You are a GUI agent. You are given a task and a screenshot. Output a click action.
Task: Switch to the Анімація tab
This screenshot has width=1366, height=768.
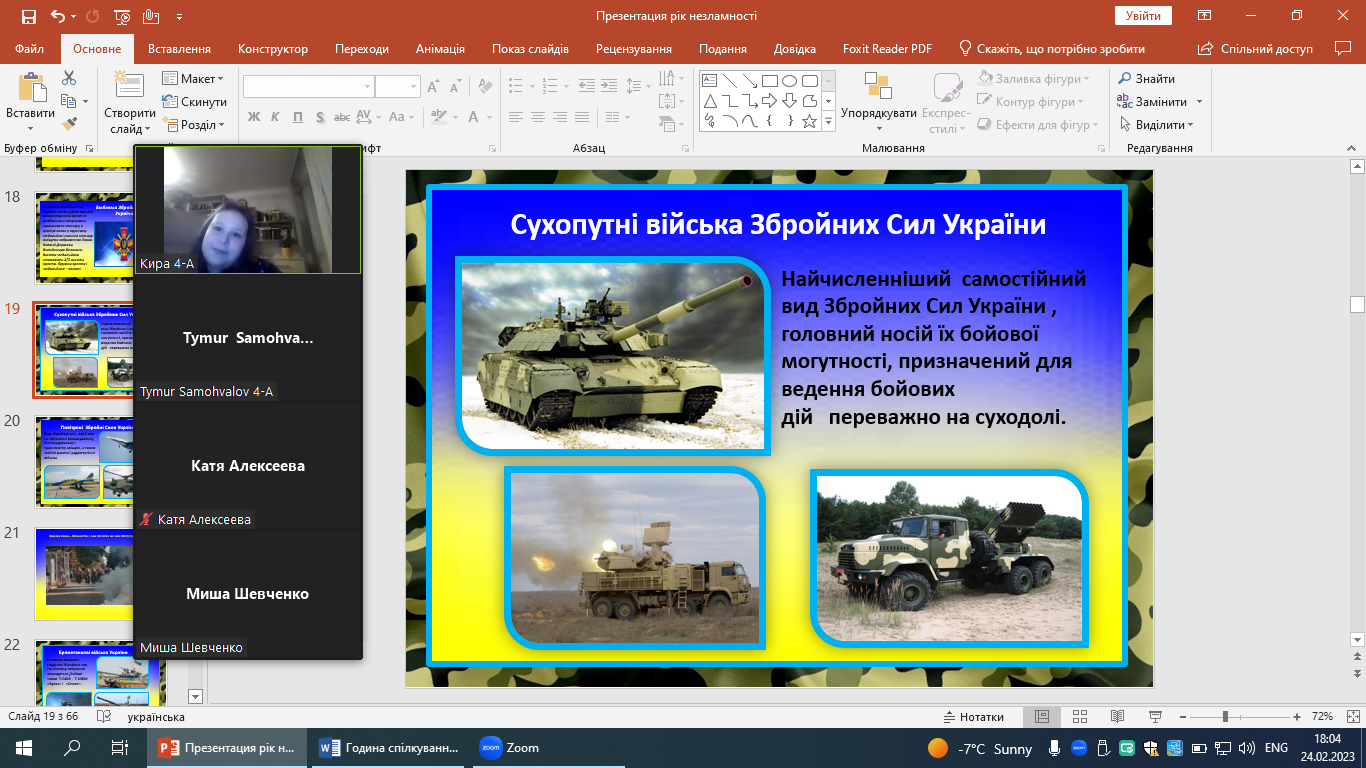click(x=440, y=49)
